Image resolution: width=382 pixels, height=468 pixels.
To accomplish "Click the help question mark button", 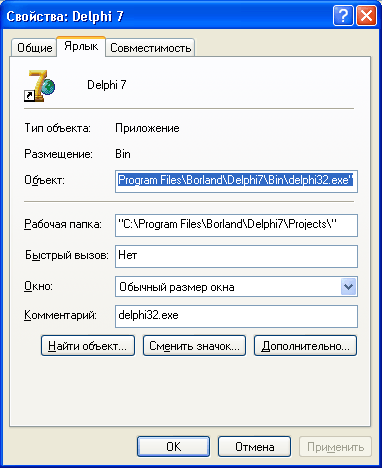I will [x=343, y=15].
